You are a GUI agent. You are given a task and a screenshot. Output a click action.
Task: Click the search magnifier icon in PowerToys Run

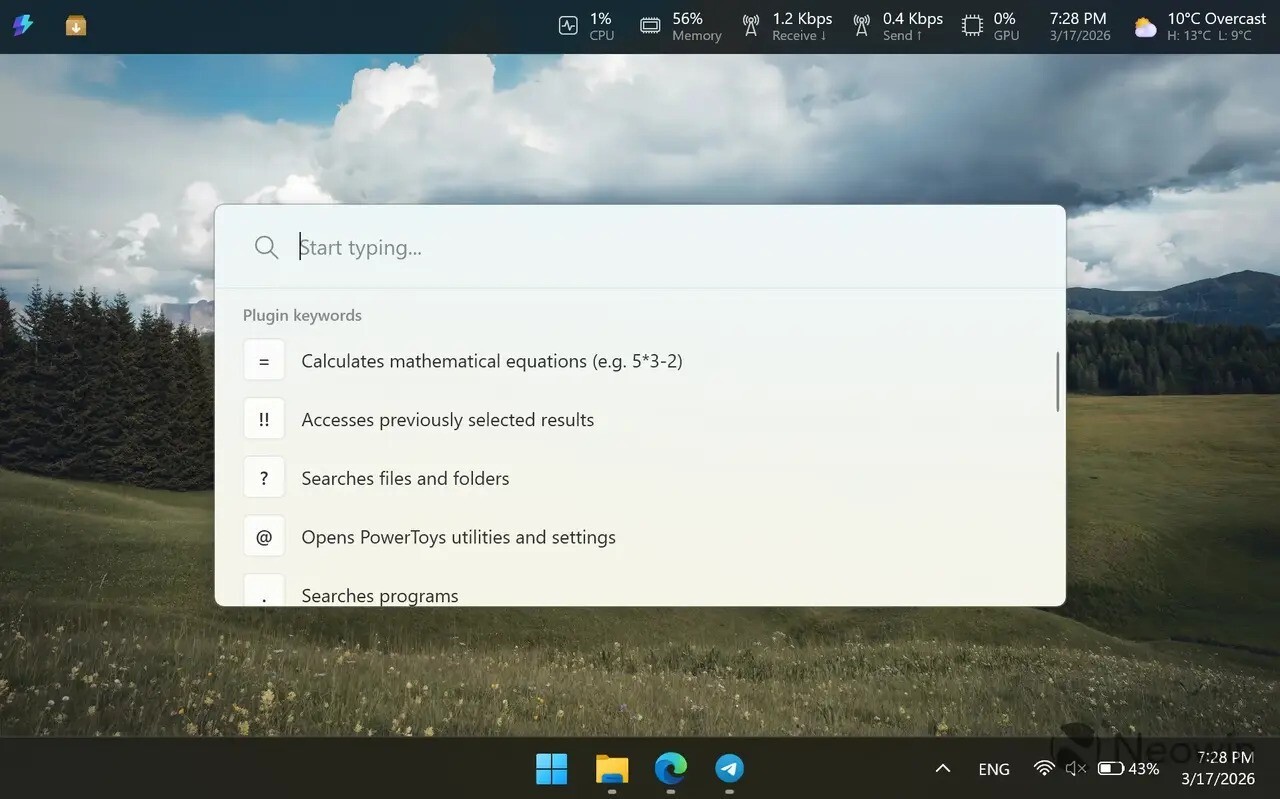tap(266, 247)
